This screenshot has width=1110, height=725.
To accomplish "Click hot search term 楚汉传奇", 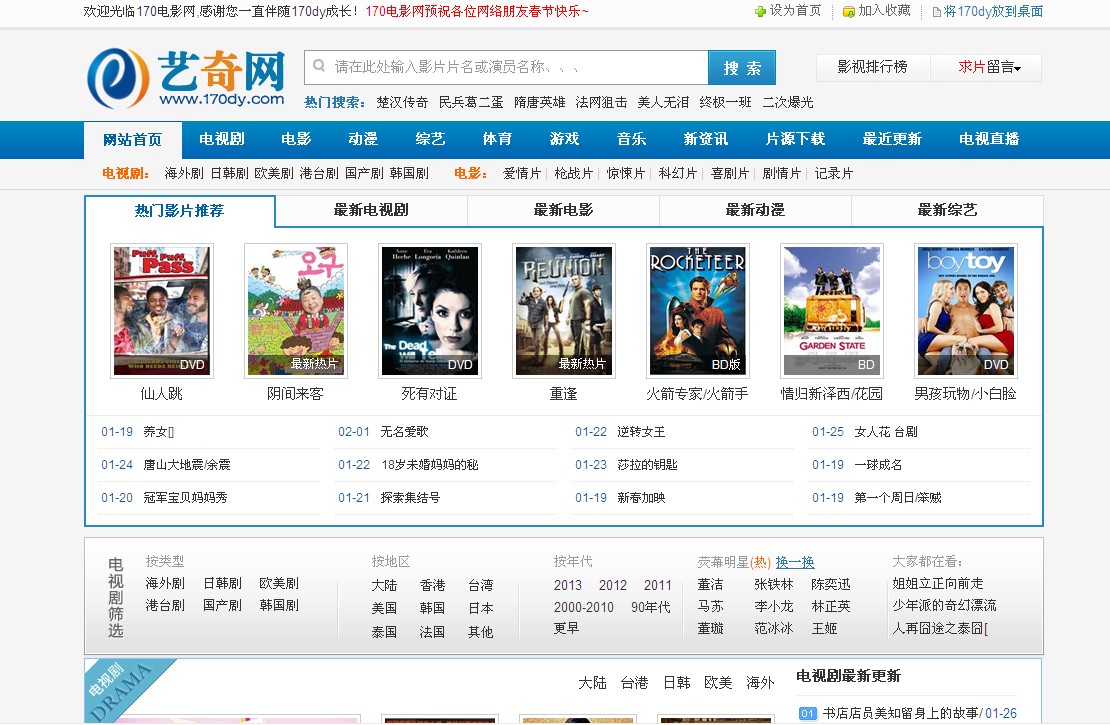I will pos(402,102).
